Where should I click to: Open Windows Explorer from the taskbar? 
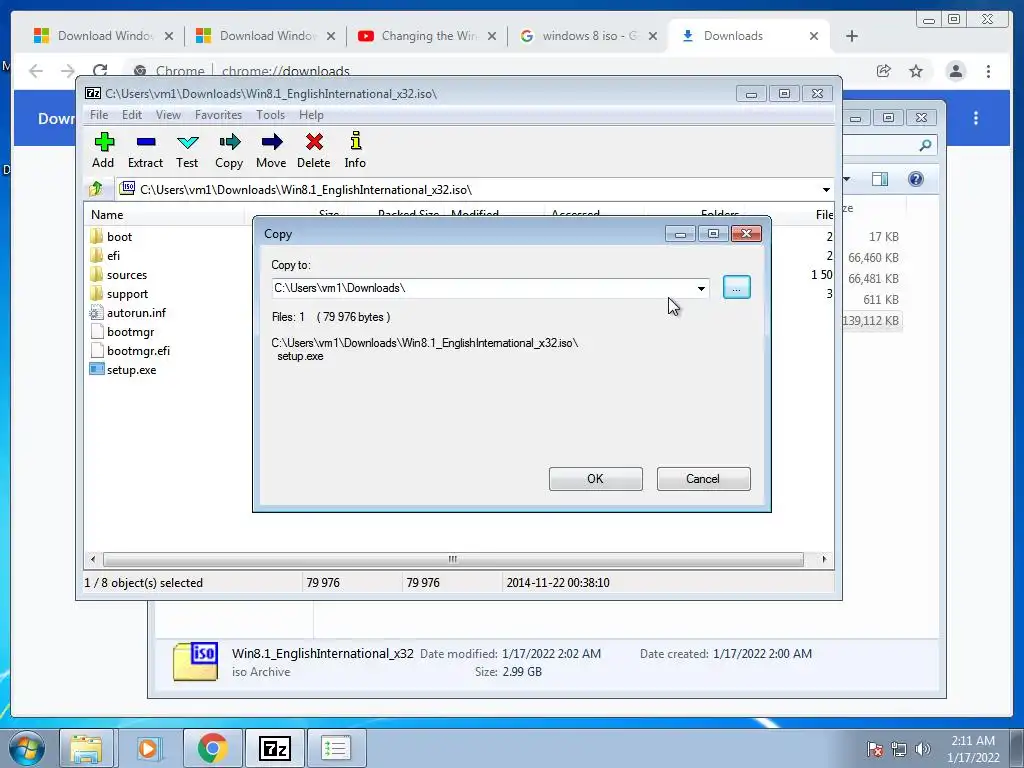click(86, 748)
